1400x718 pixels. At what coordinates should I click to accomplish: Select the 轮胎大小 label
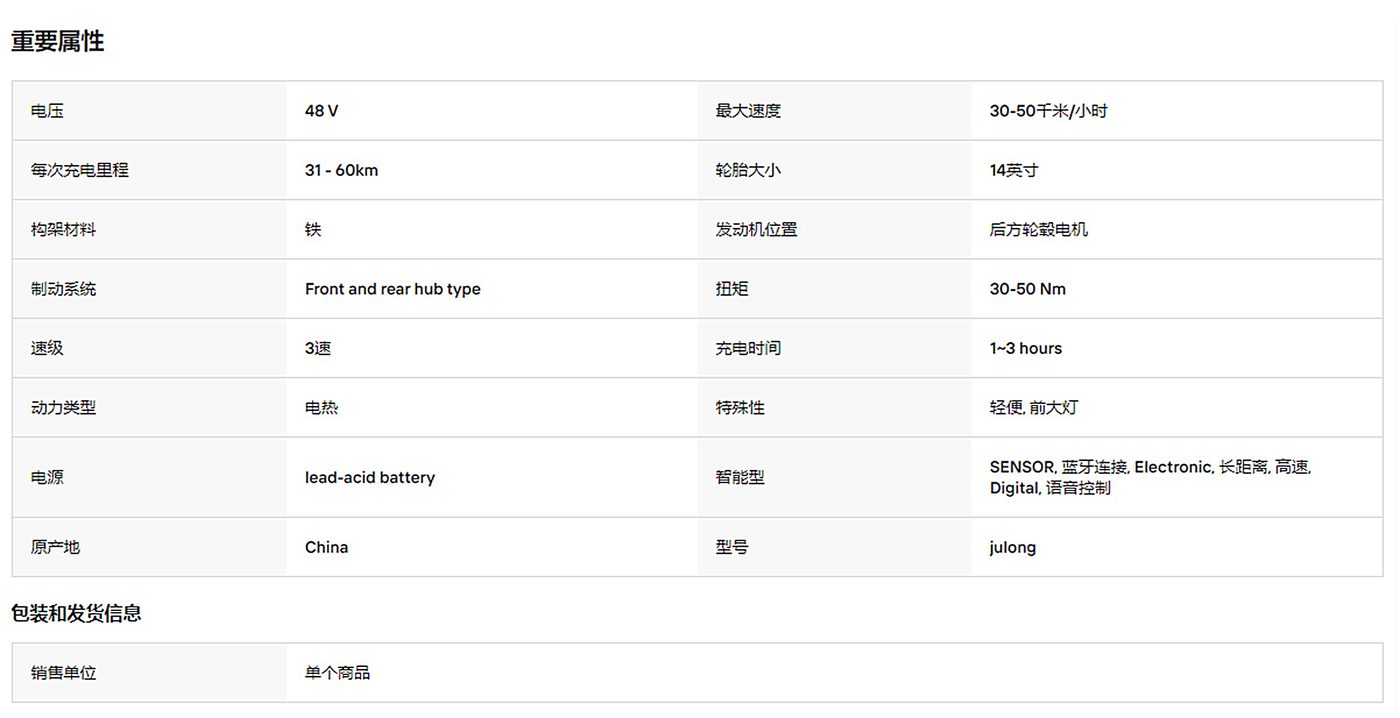tap(748, 170)
